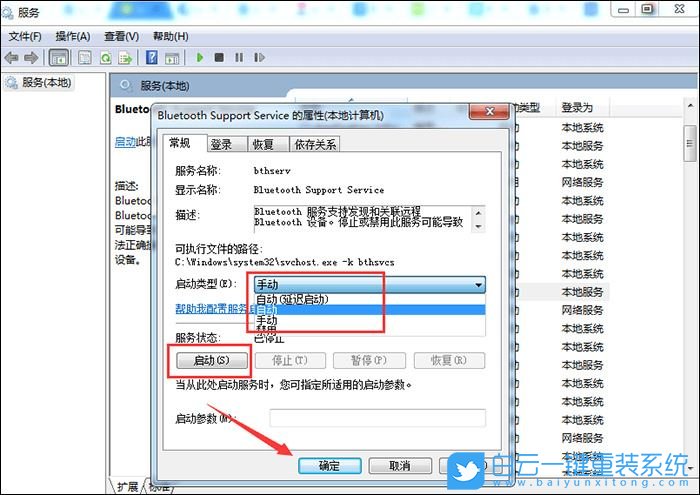Stop service with black square icon
Viewport: 700px width, 495px height.
tap(219, 58)
